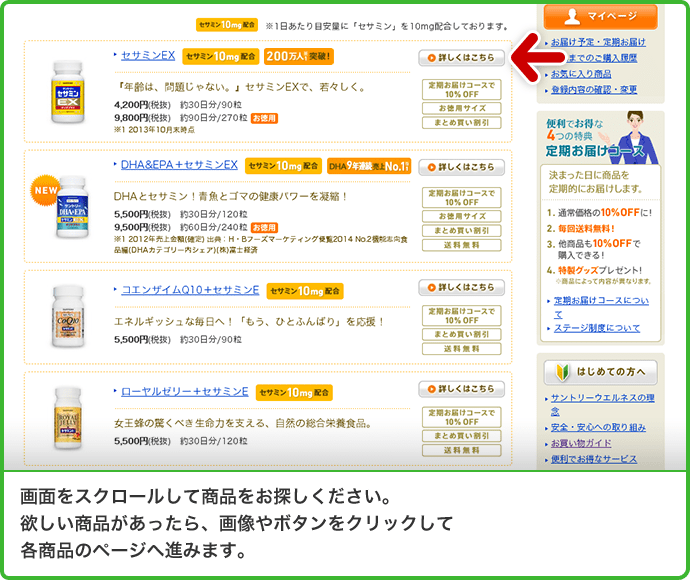Click お徳用サイズ badge in DHA&EPA row
Screen dimensions: 690x580
[462, 217]
